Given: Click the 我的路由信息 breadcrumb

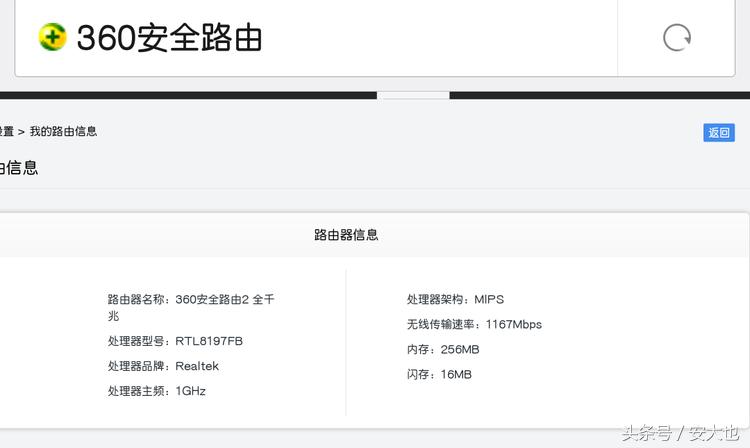Looking at the screenshot, I should (63, 131).
